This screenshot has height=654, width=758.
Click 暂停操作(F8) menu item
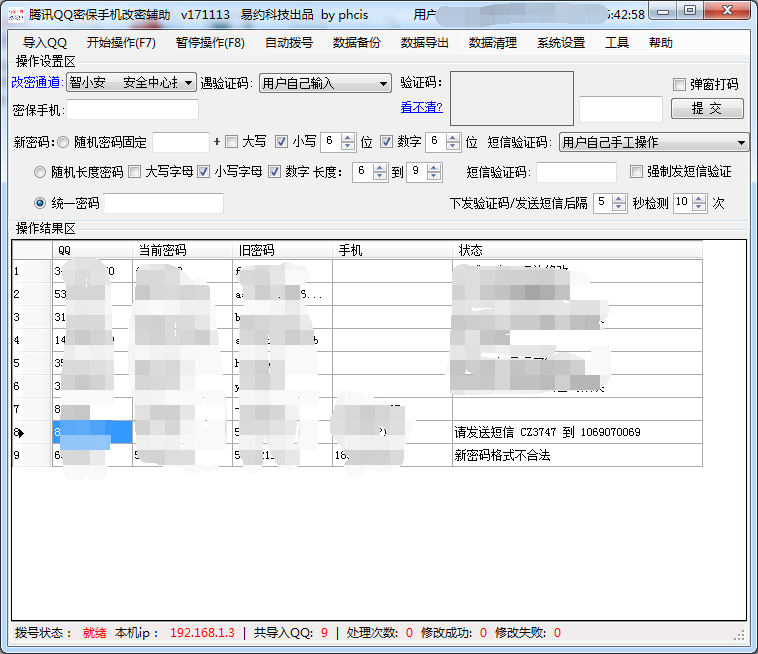pyautogui.click(x=210, y=43)
